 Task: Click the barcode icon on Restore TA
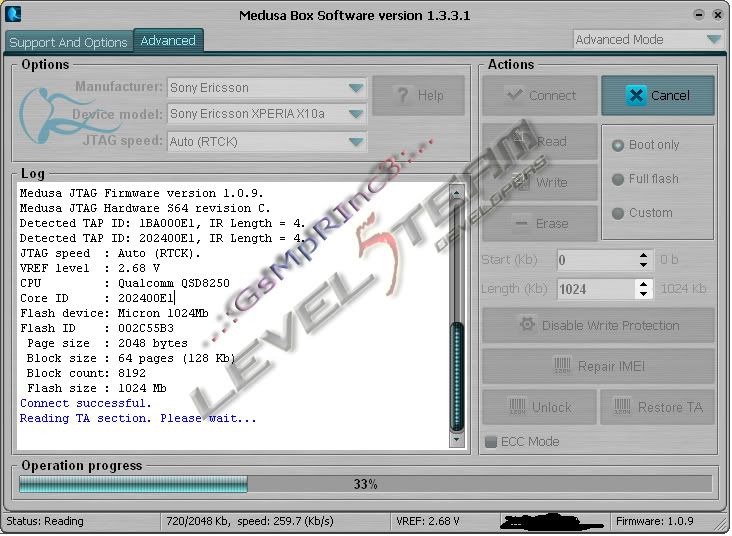pyautogui.click(x=622, y=407)
